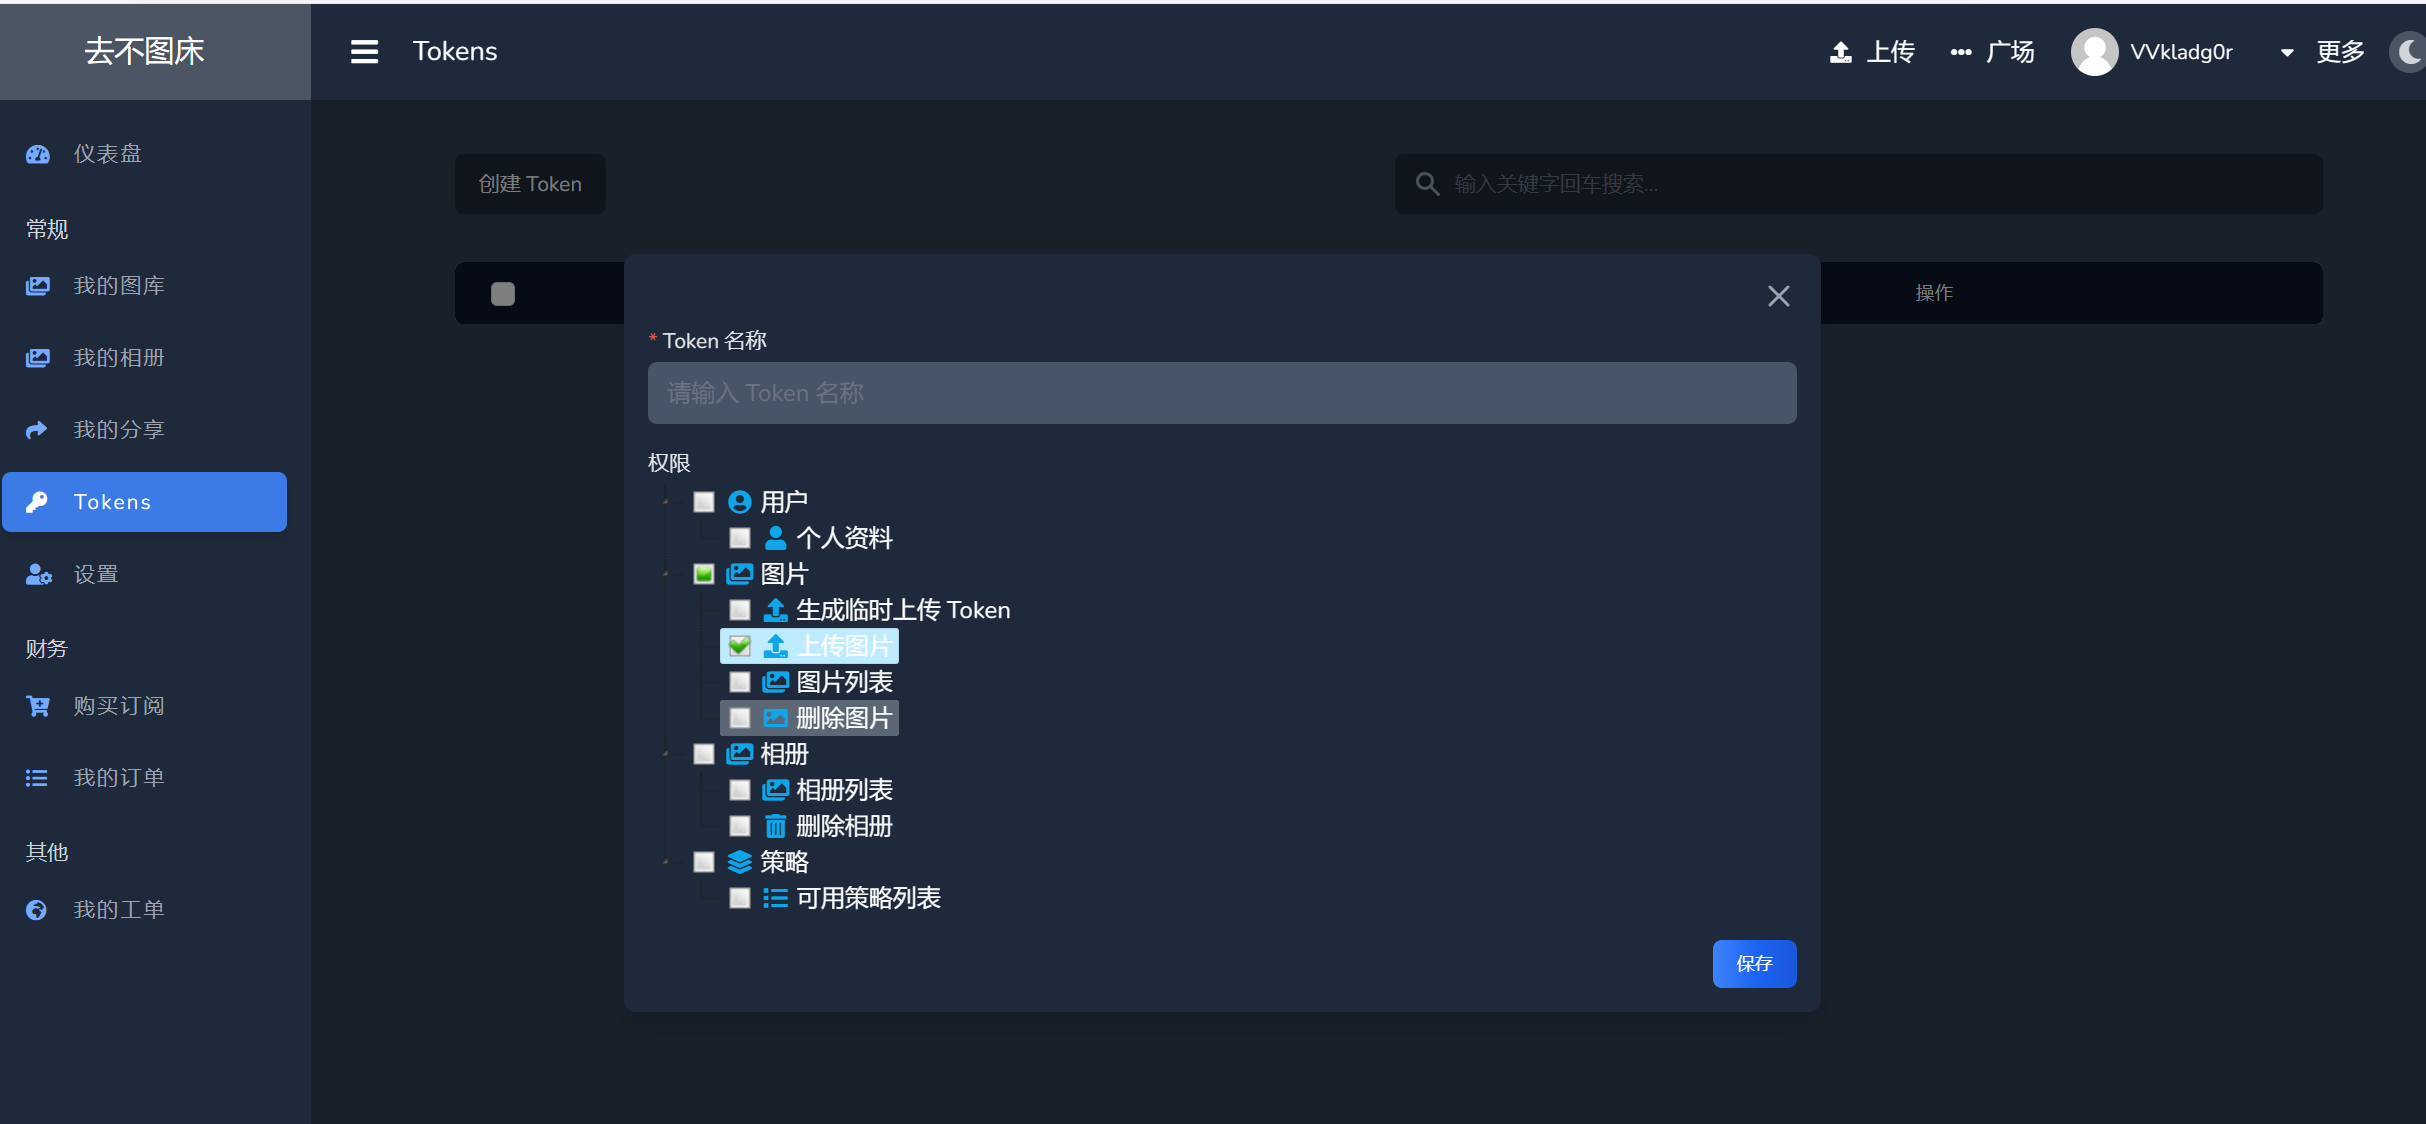Screen dimensions: 2426x1124
Task: Click the 保存 save button
Action: [1754, 964]
